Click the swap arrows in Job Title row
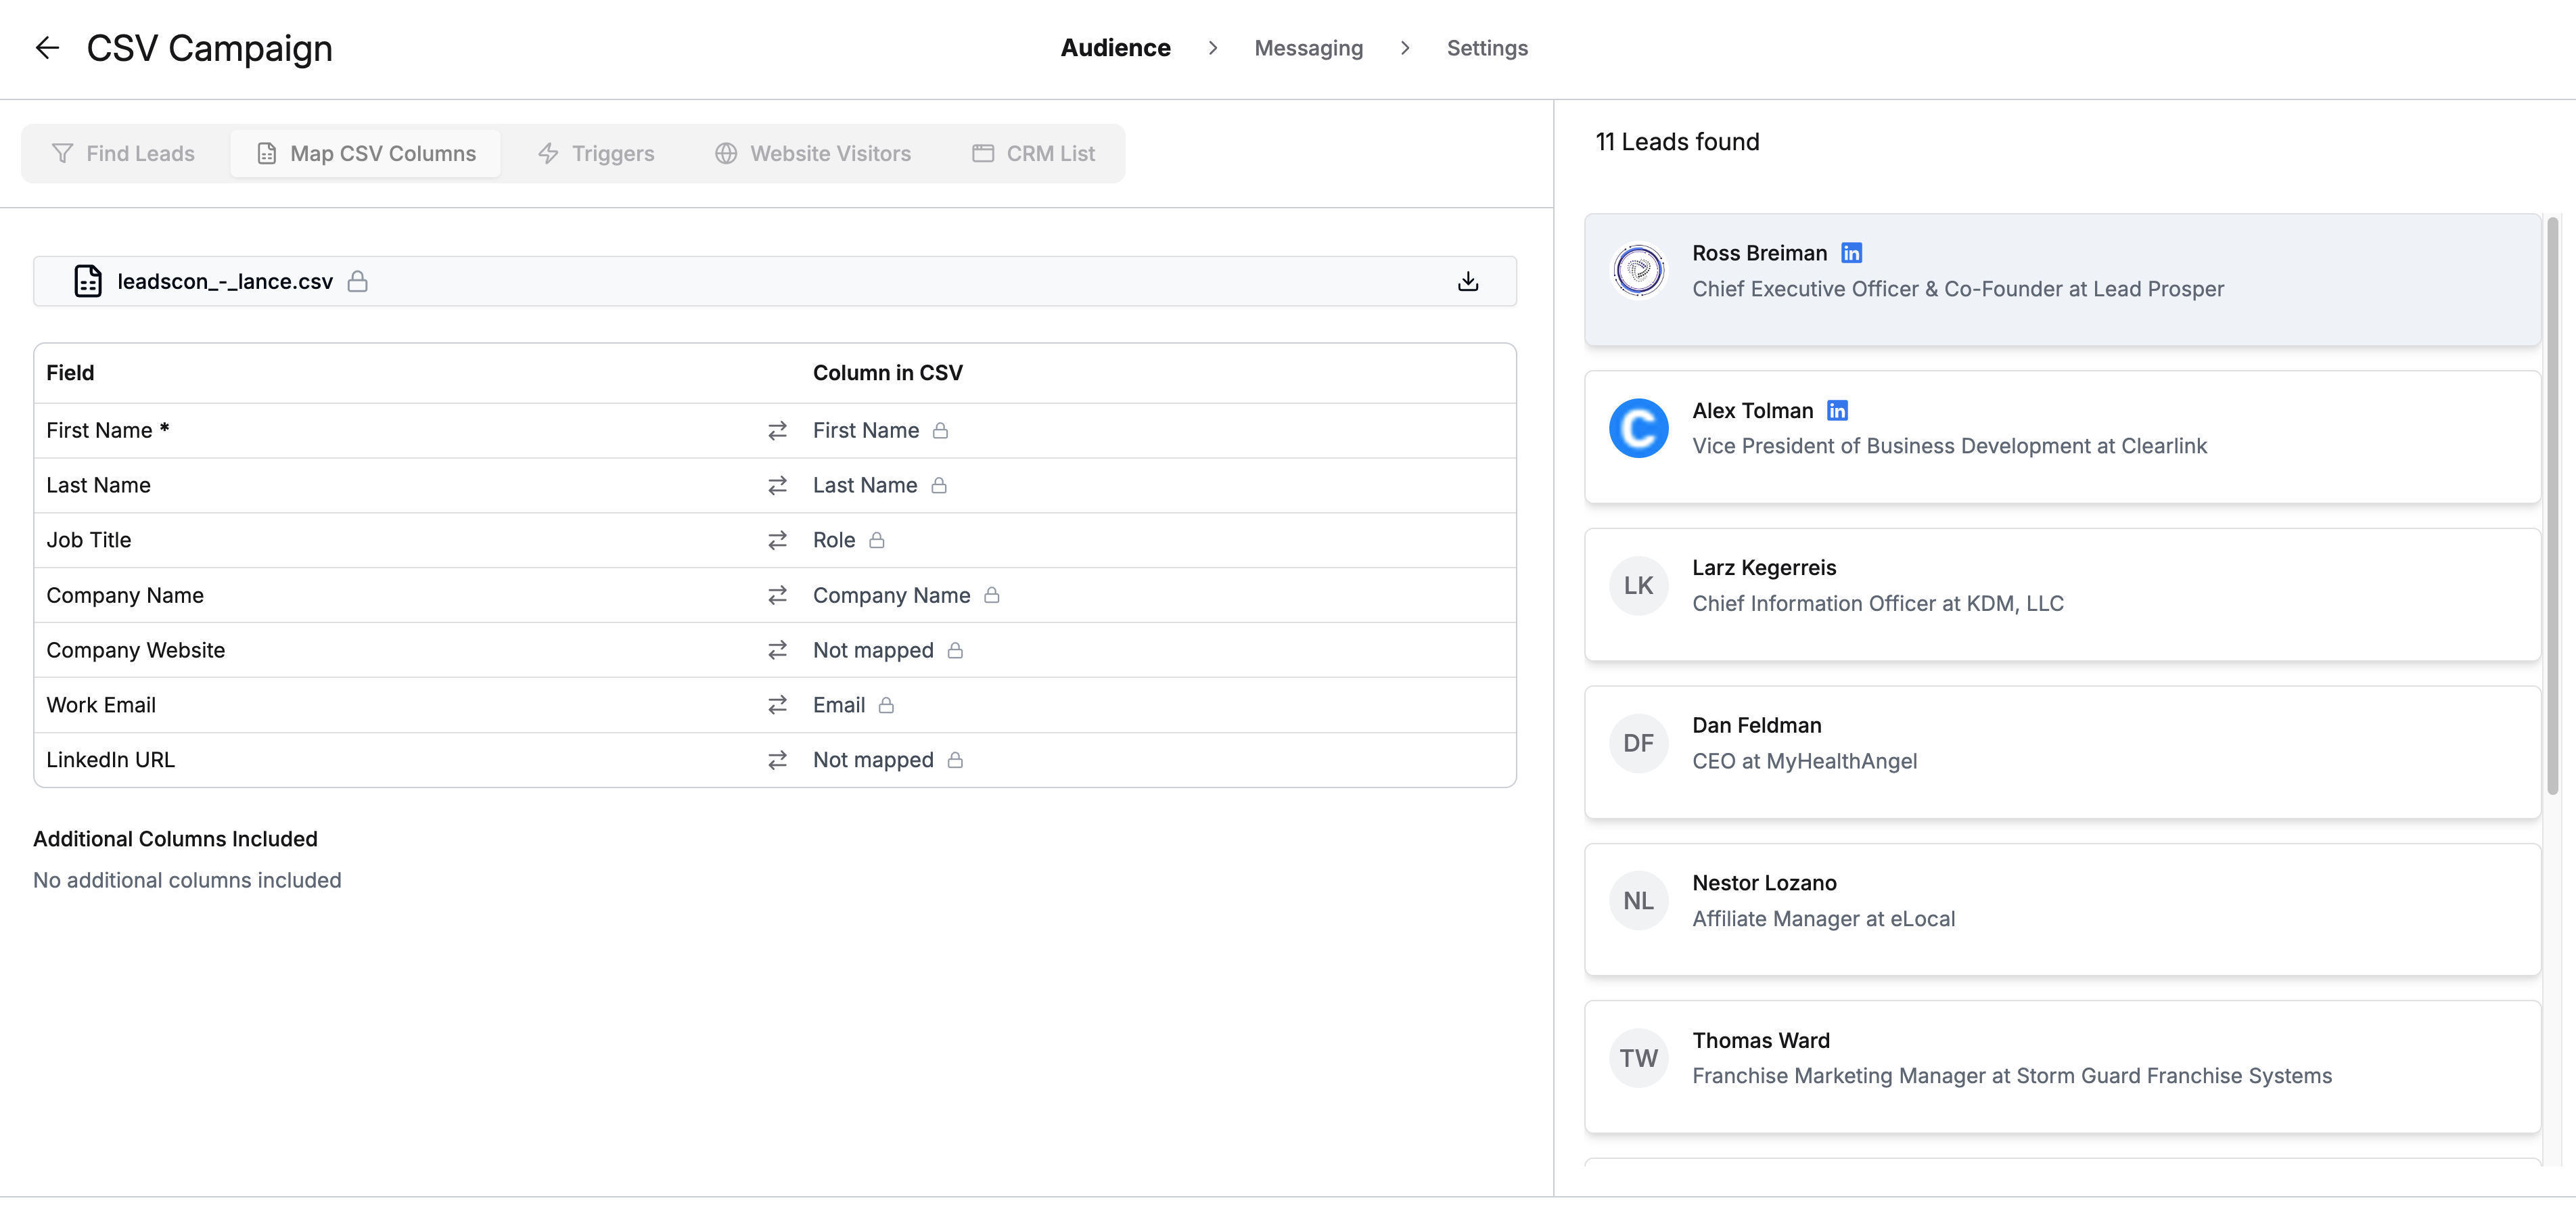Viewport: 2576px width, 1211px height. tap(777, 541)
